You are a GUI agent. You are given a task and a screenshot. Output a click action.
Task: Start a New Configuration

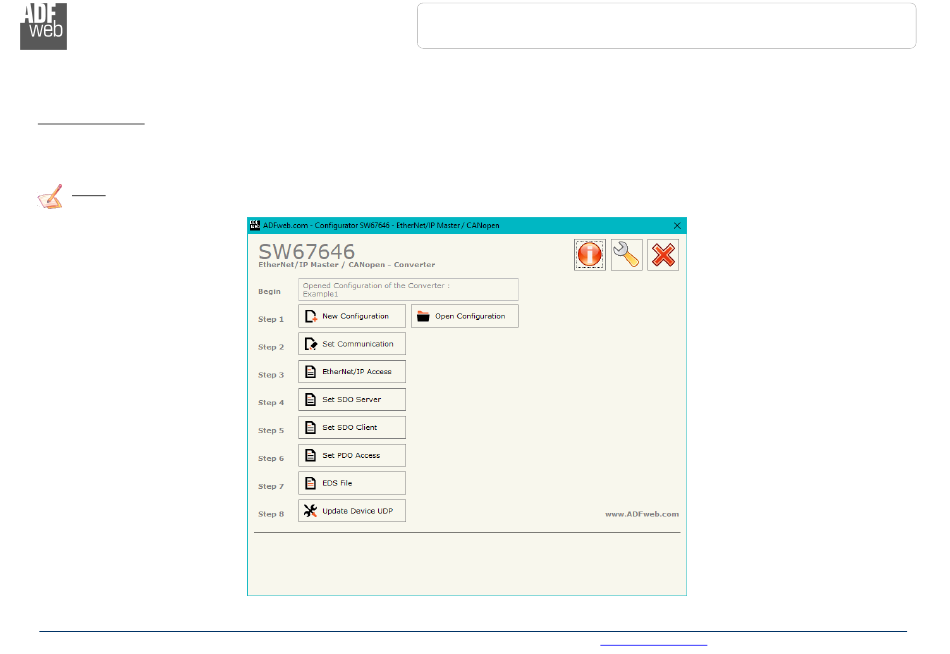351,316
